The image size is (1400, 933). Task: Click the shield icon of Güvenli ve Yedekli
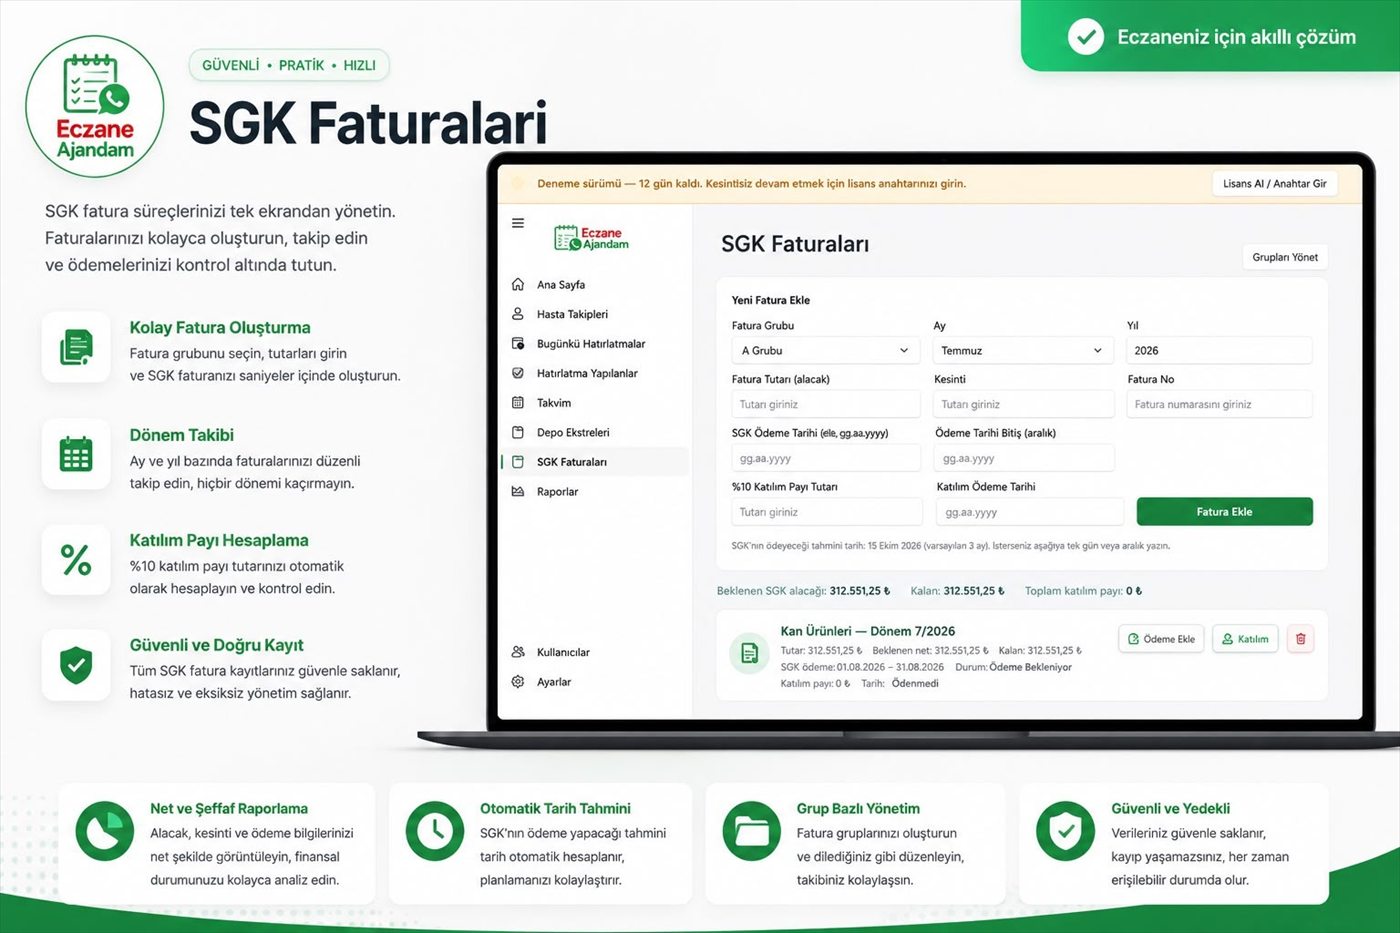(1066, 831)
